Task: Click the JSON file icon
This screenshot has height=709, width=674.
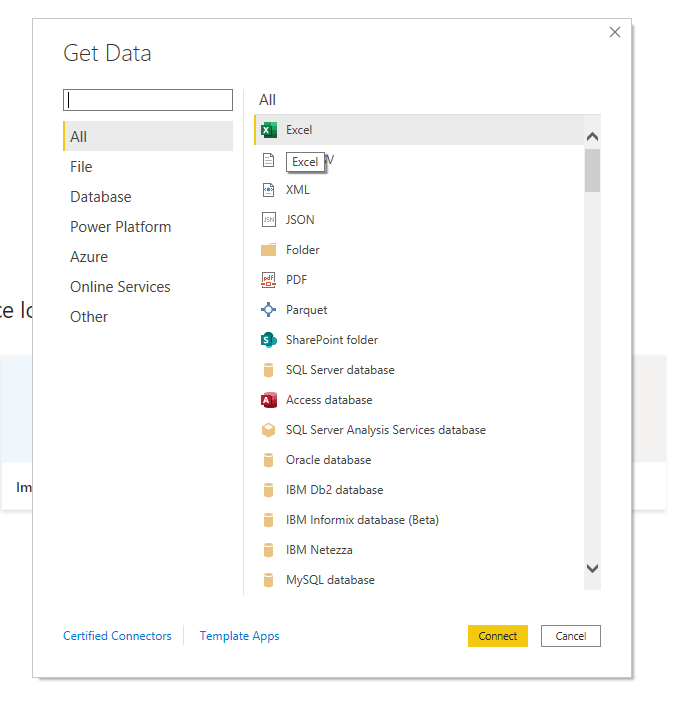Action: pos(269,220)
